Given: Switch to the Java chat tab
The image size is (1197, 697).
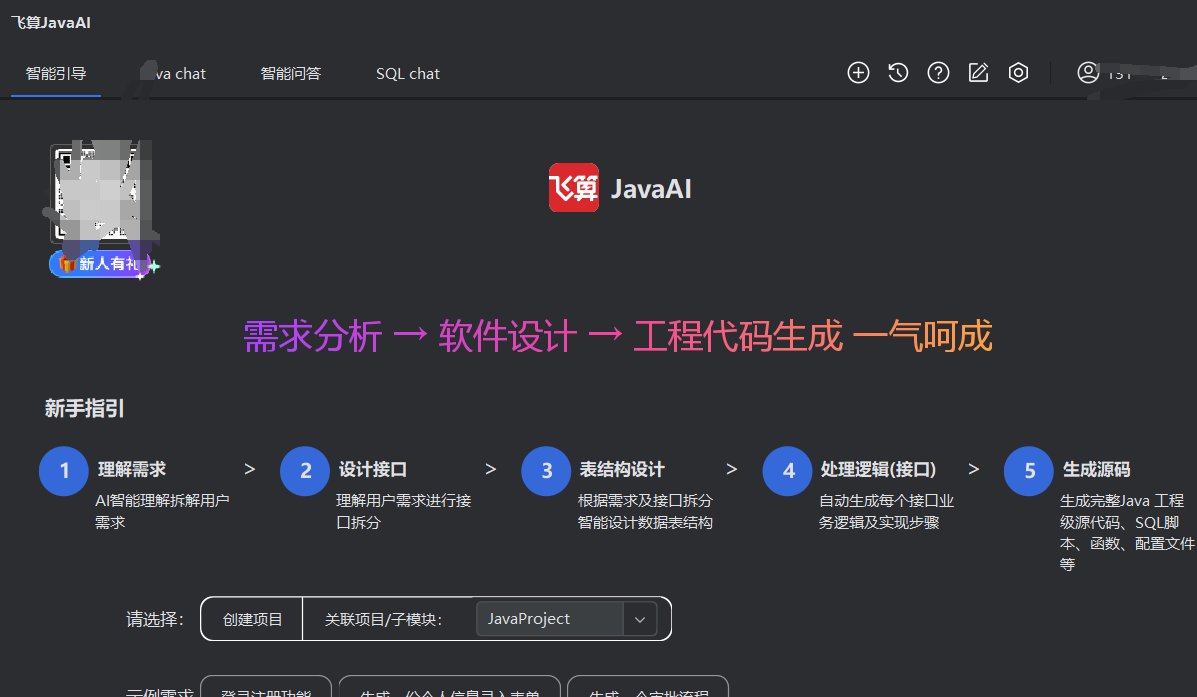Looking at the screenshot, I should tap(173, 74).
